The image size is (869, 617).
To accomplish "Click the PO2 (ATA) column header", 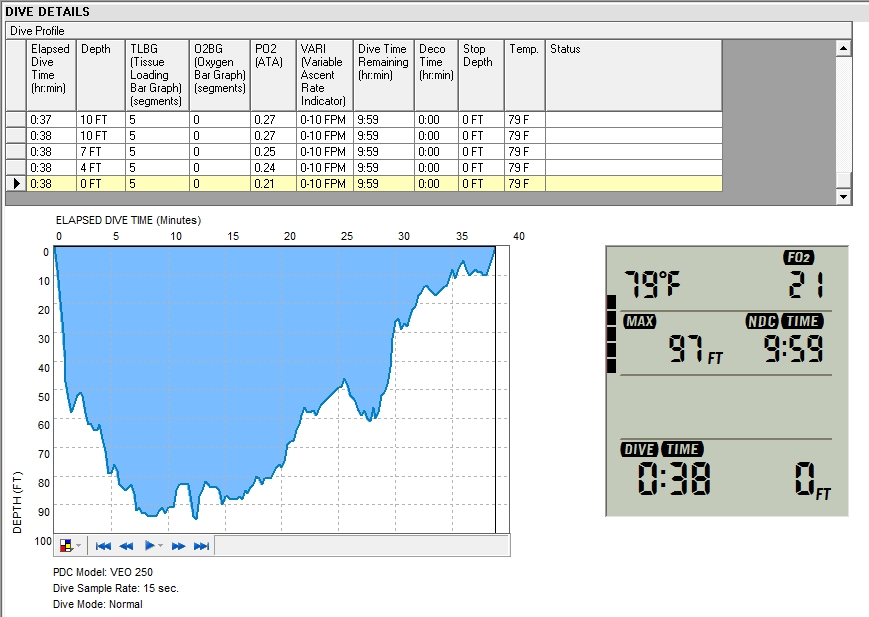I will [x=273, y=75].
